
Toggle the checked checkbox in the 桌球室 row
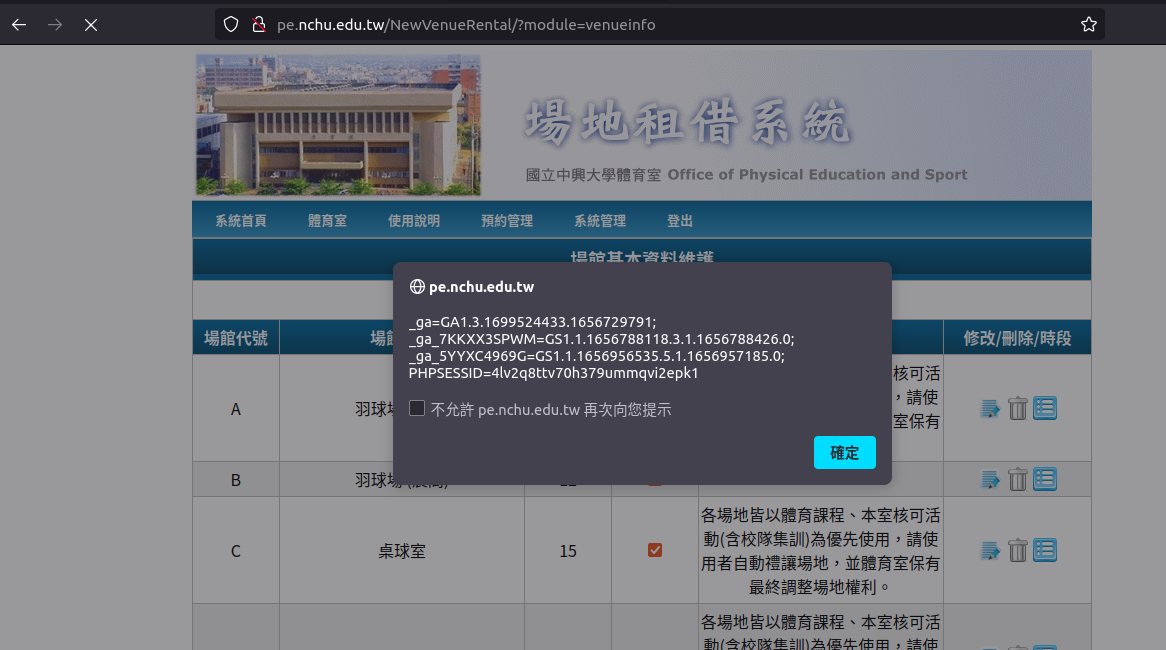[x=654, y=550]
